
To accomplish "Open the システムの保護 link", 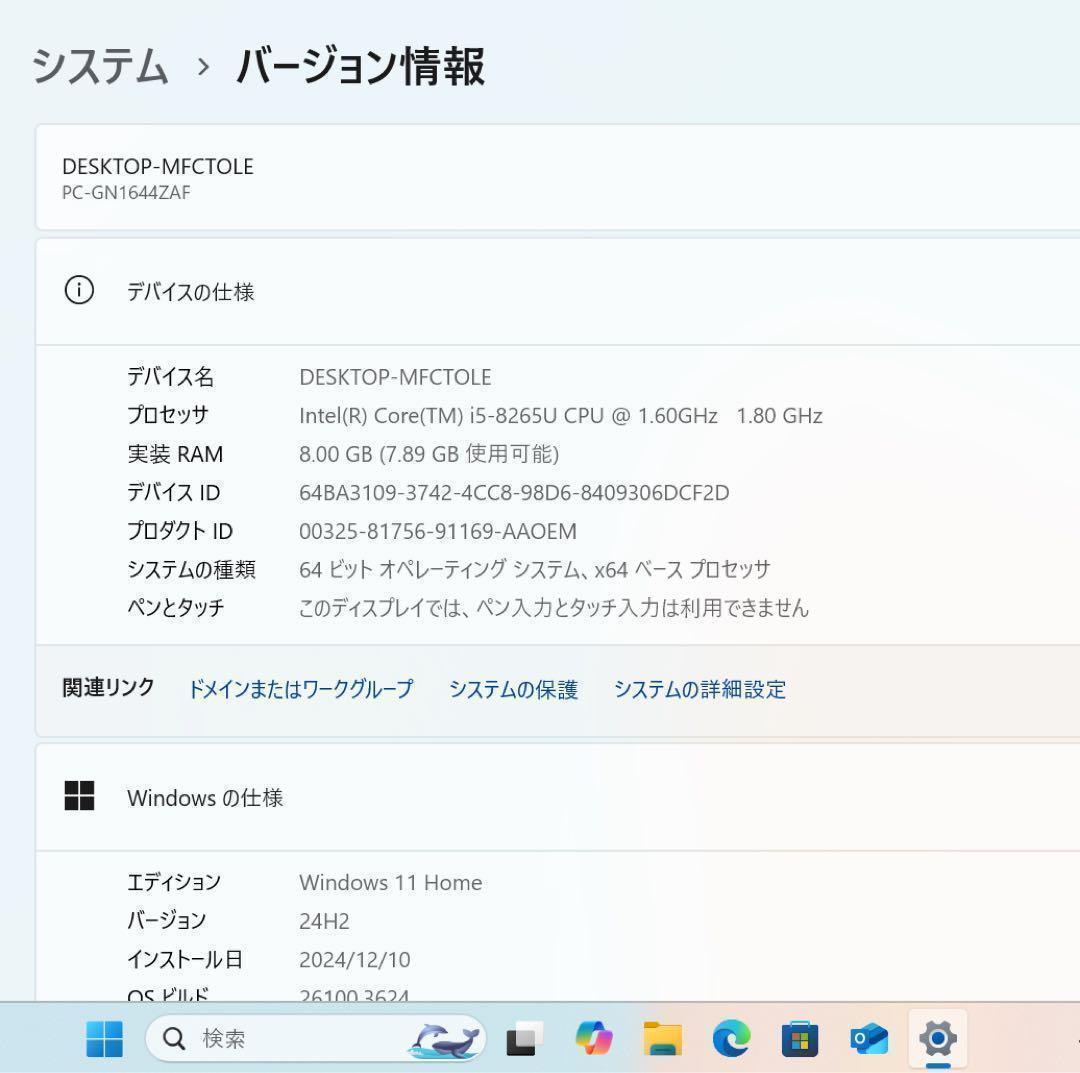I will [x=513, y=689].
